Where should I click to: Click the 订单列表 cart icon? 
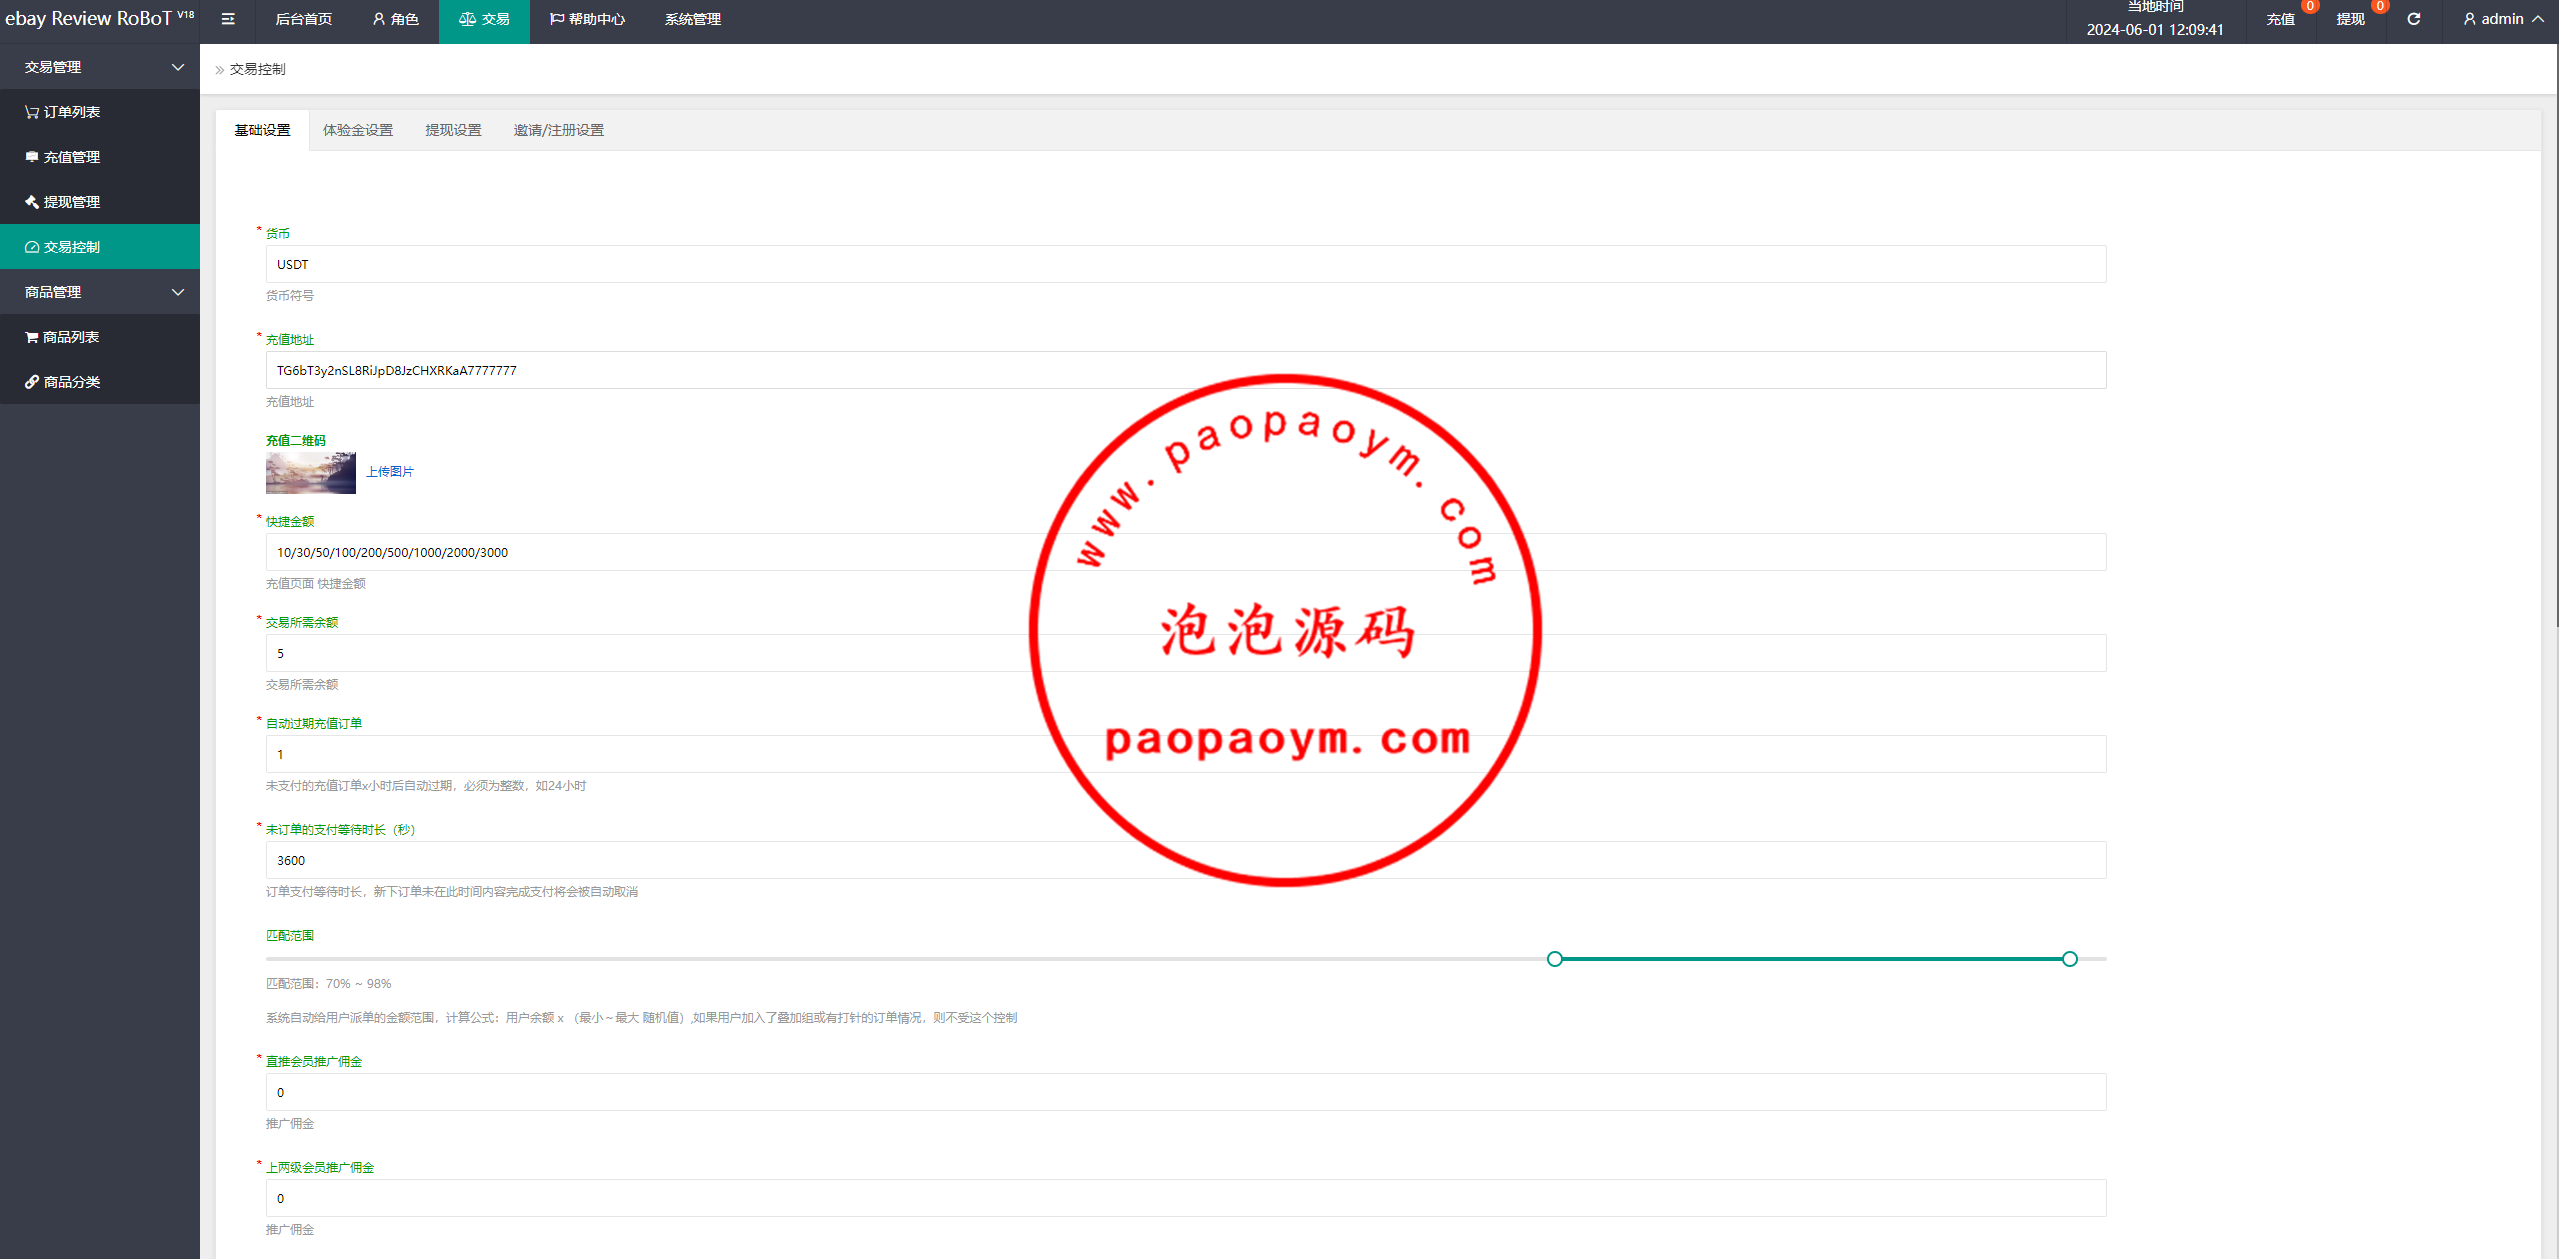pyautogui.click(x=32, y=112)
